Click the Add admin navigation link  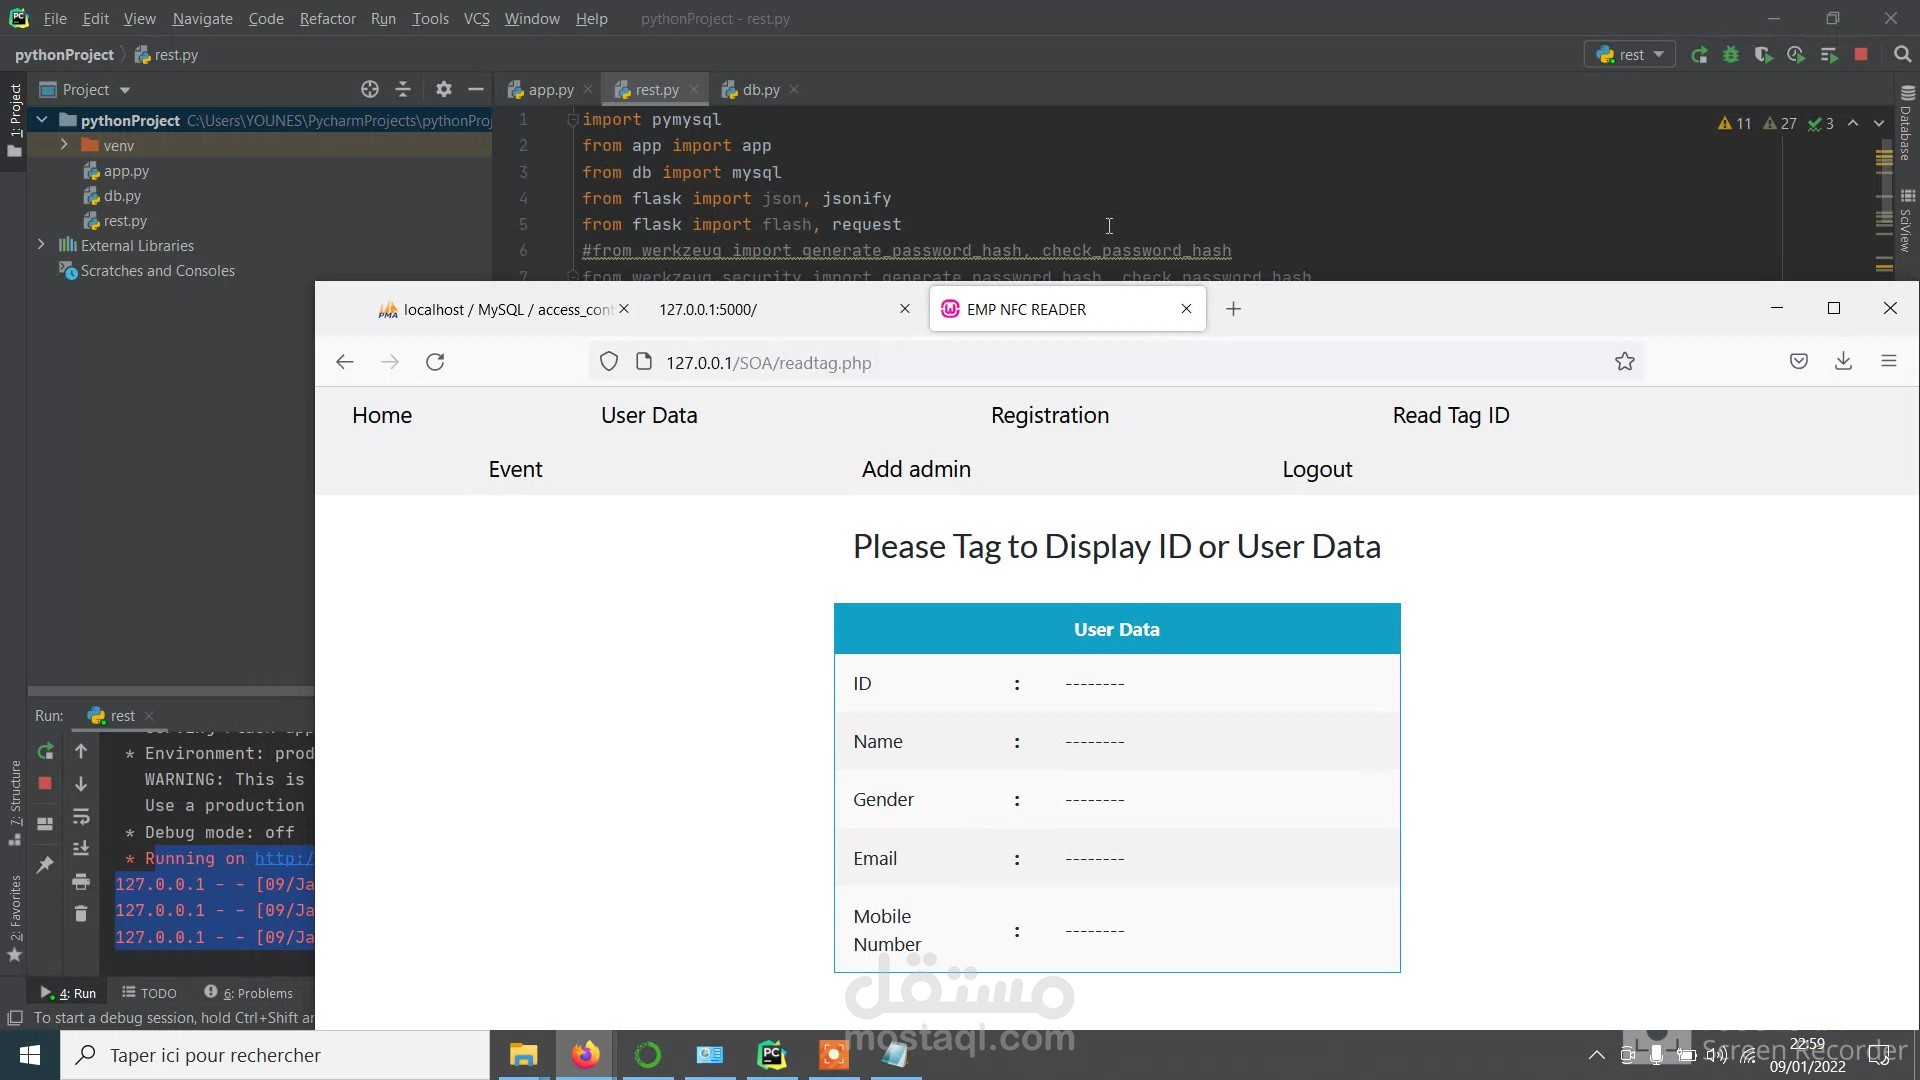[916, 469]
